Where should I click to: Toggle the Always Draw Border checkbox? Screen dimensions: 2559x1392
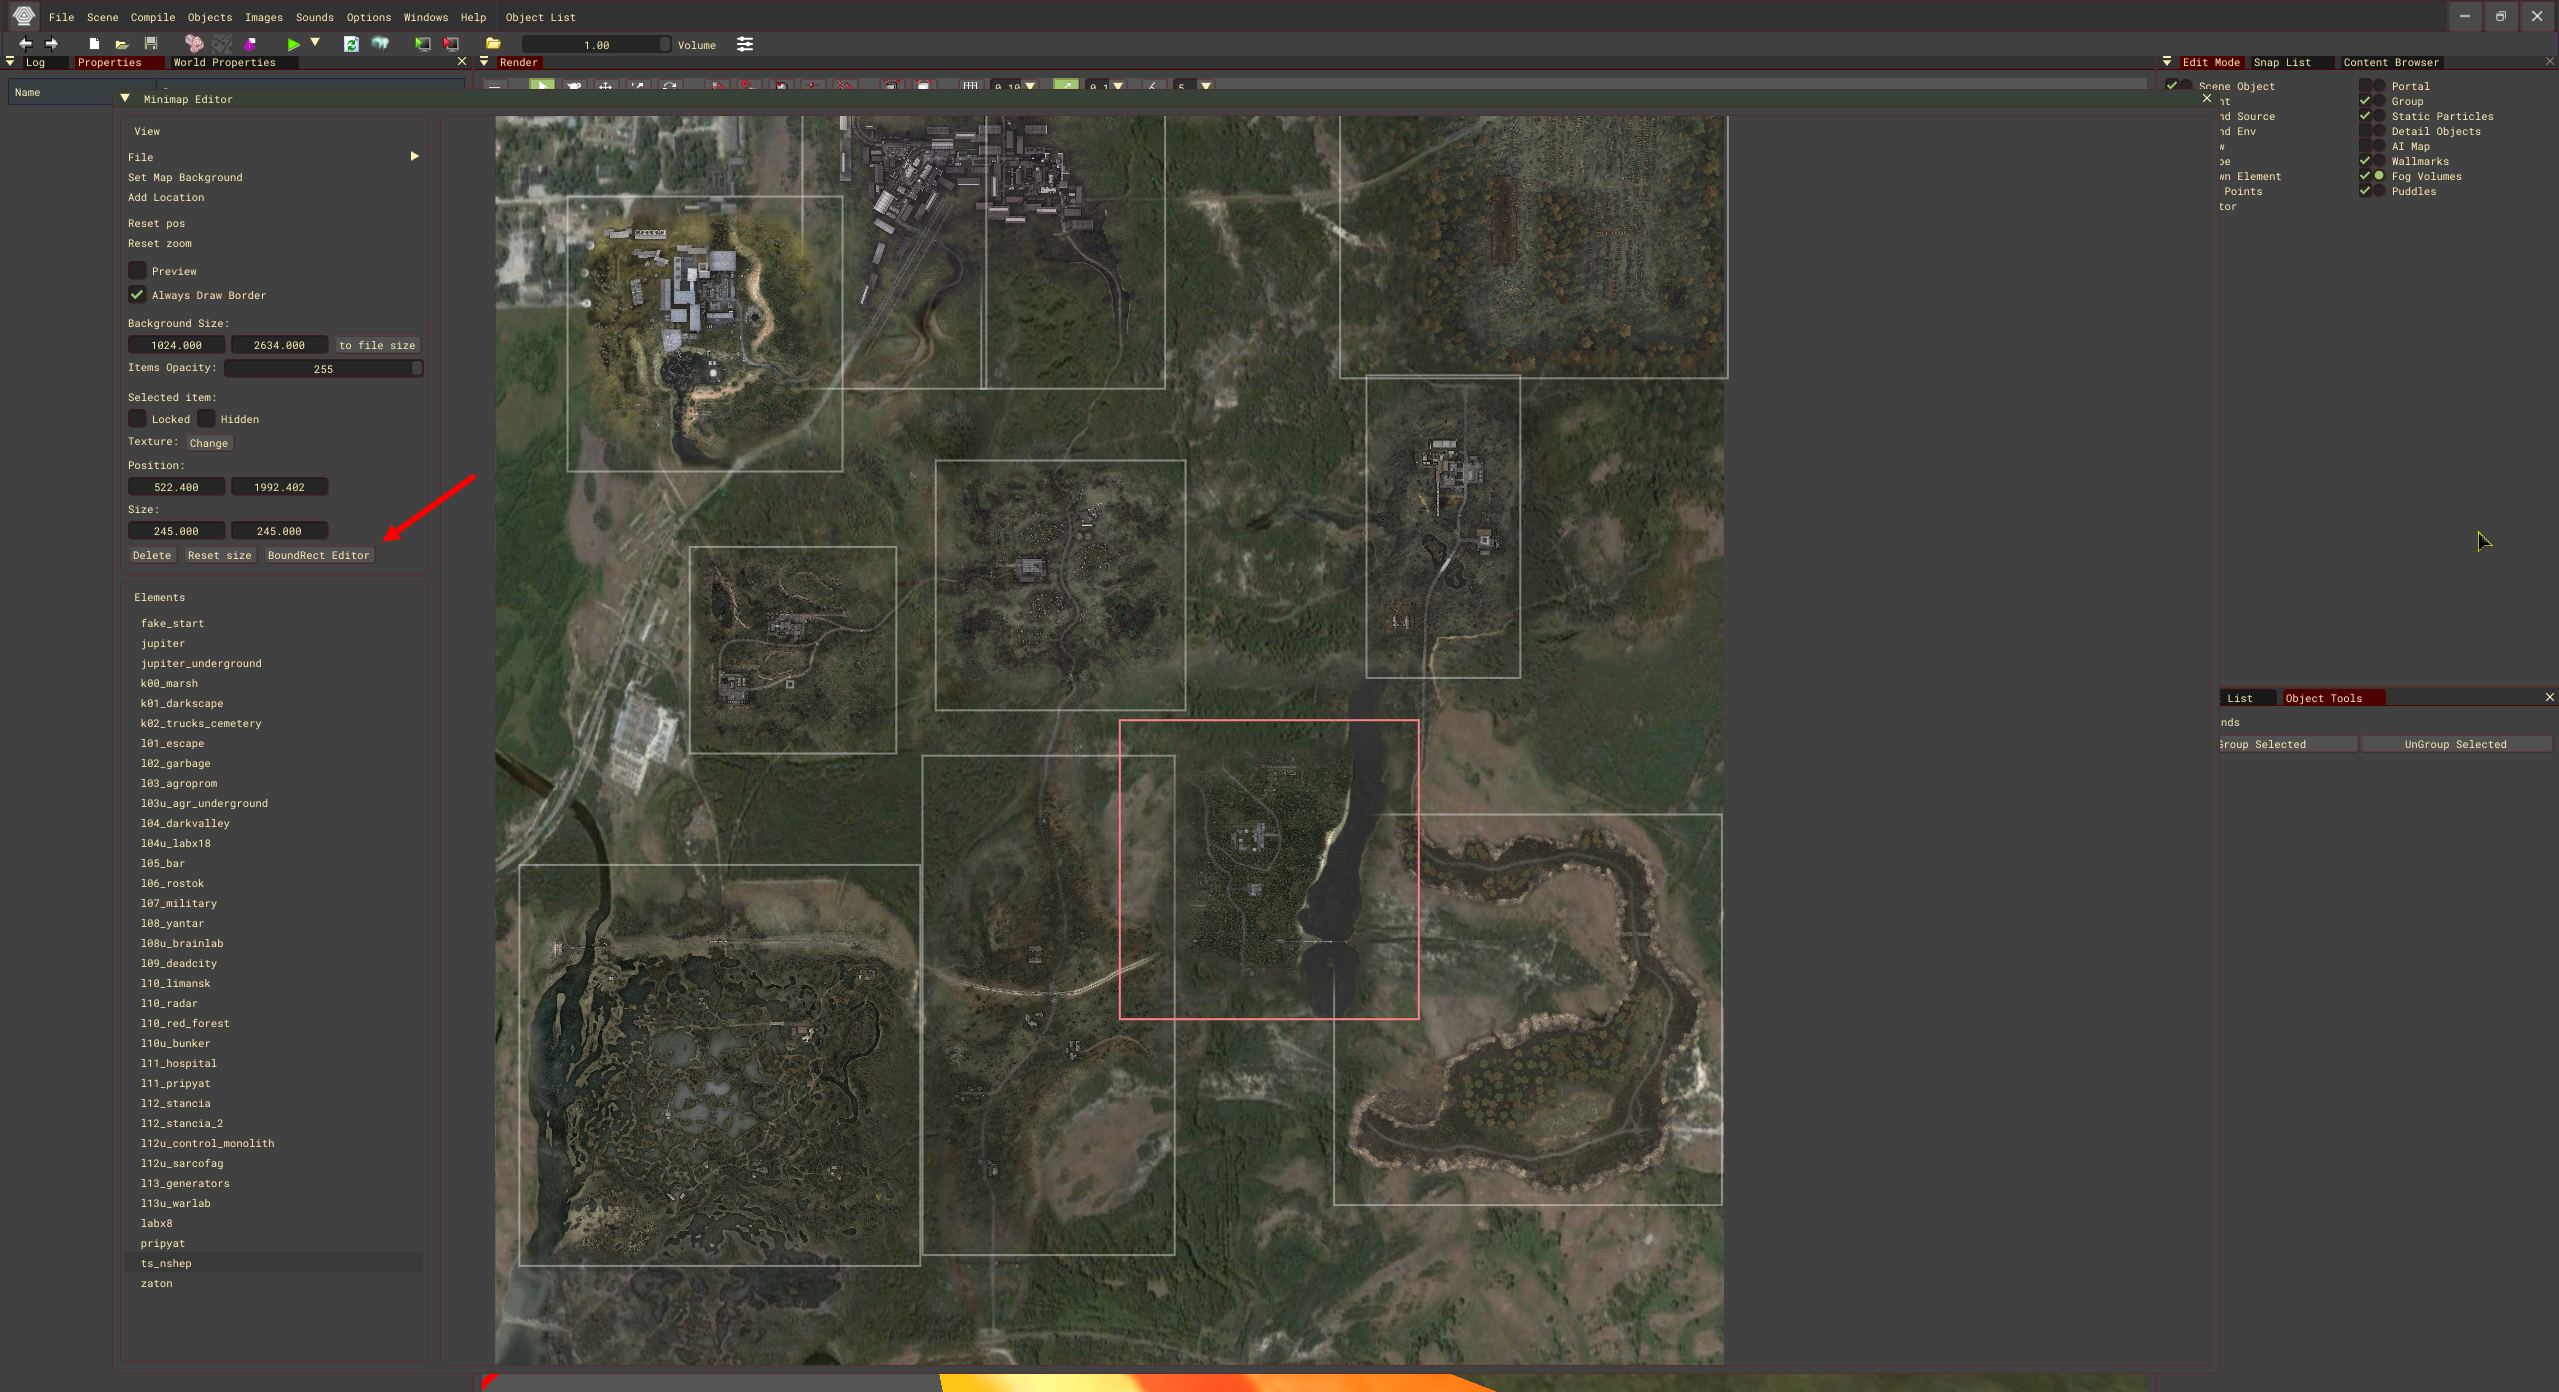(137, 295)
